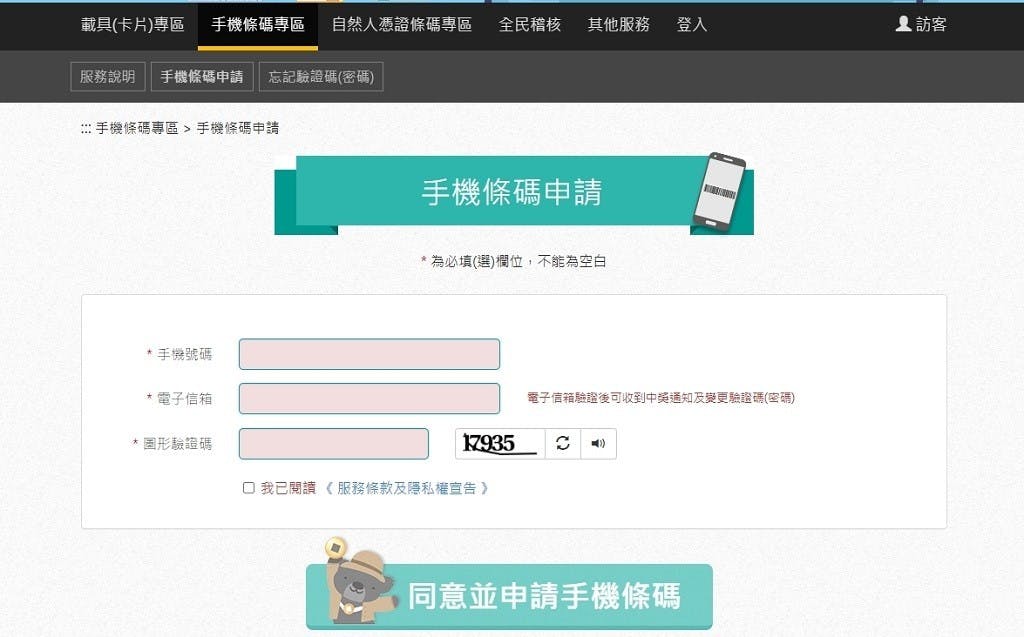Viewport: 1024px width, 637px height.
Task: Click the 17935 captcha image
Action: tap(500, 444)
